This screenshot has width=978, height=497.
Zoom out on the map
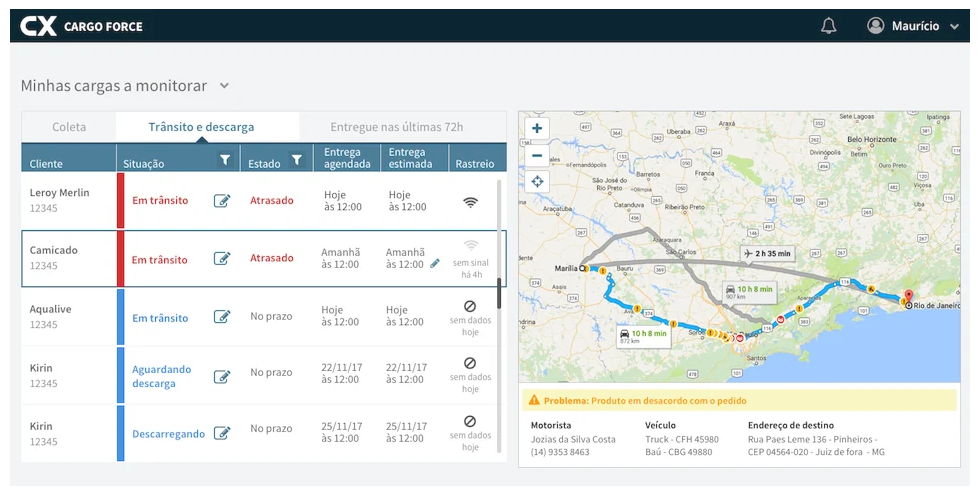pyautogui.click(x=537, y=155)
